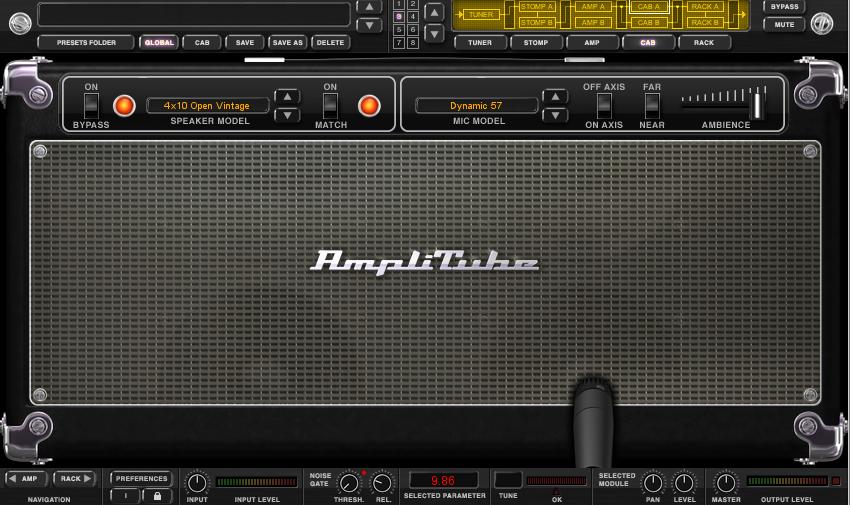The height and width of the screenshot is (505, 850).
Task: Open the PRESETS FOLDER
Action: 86,43
